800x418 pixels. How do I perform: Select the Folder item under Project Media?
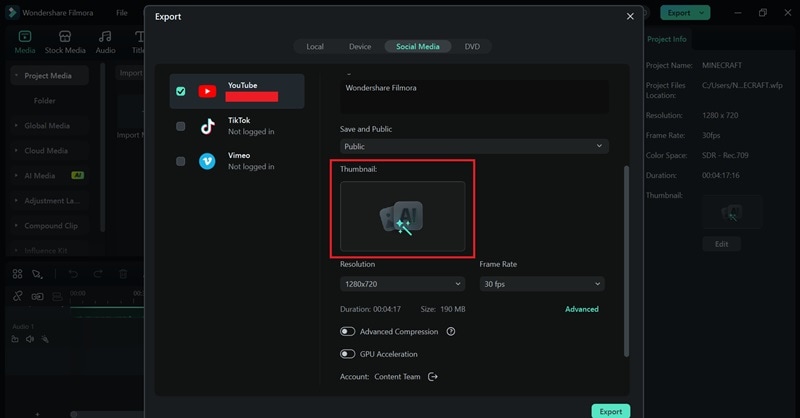click(44, 101)
